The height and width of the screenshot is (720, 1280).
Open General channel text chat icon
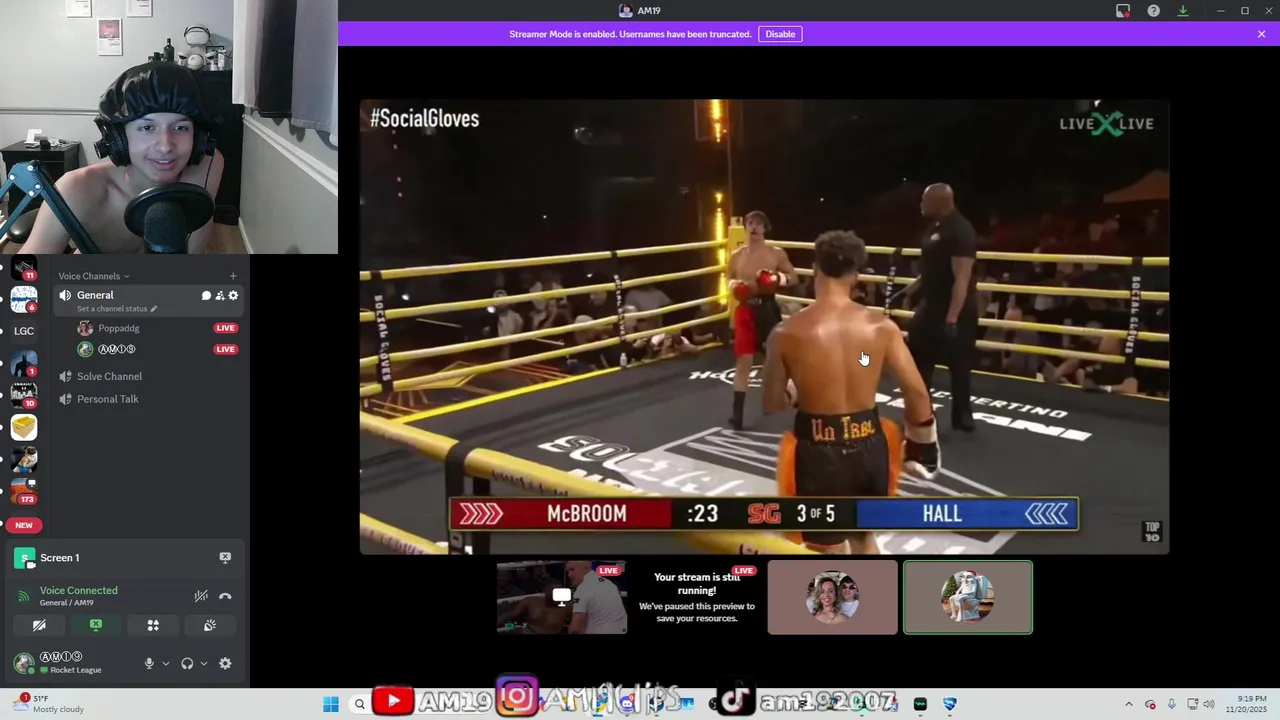[x=206, y=295]
